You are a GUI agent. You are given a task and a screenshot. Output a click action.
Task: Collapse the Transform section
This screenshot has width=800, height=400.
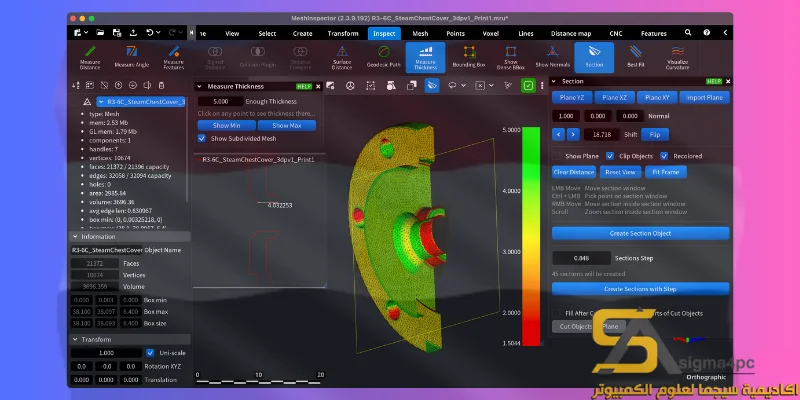76,339
